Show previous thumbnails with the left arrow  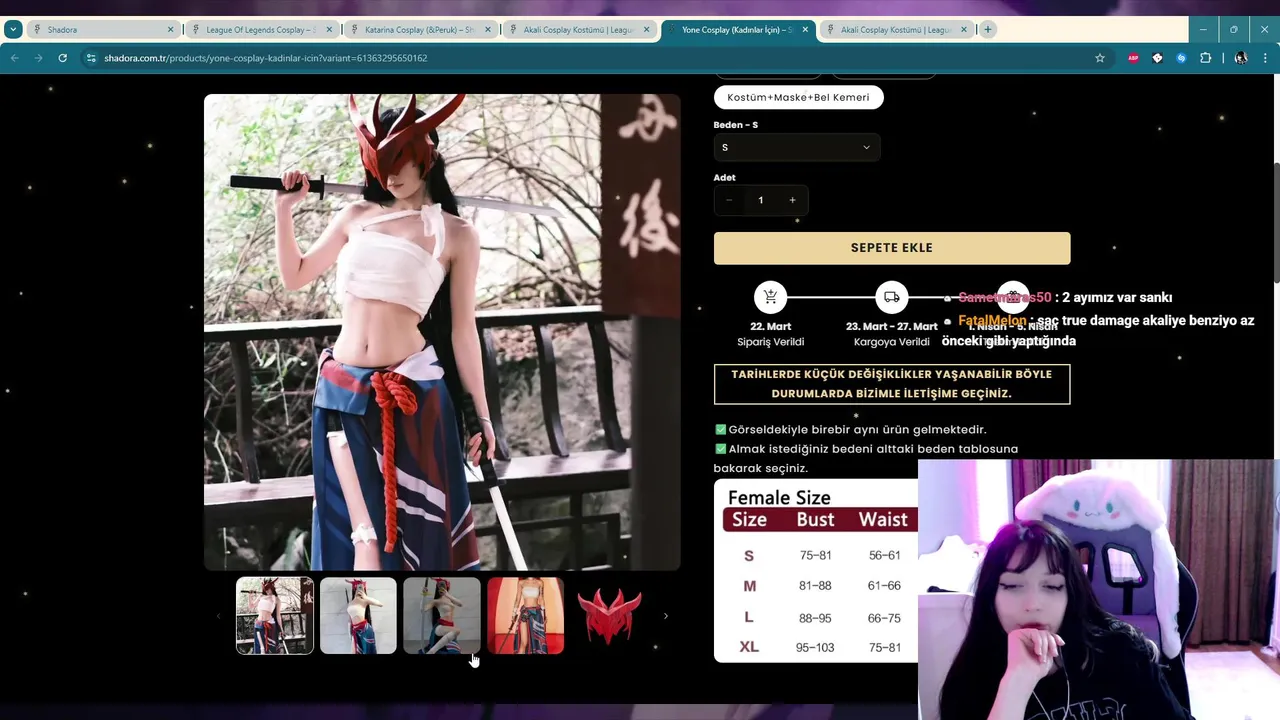click(x=219, y=616)
